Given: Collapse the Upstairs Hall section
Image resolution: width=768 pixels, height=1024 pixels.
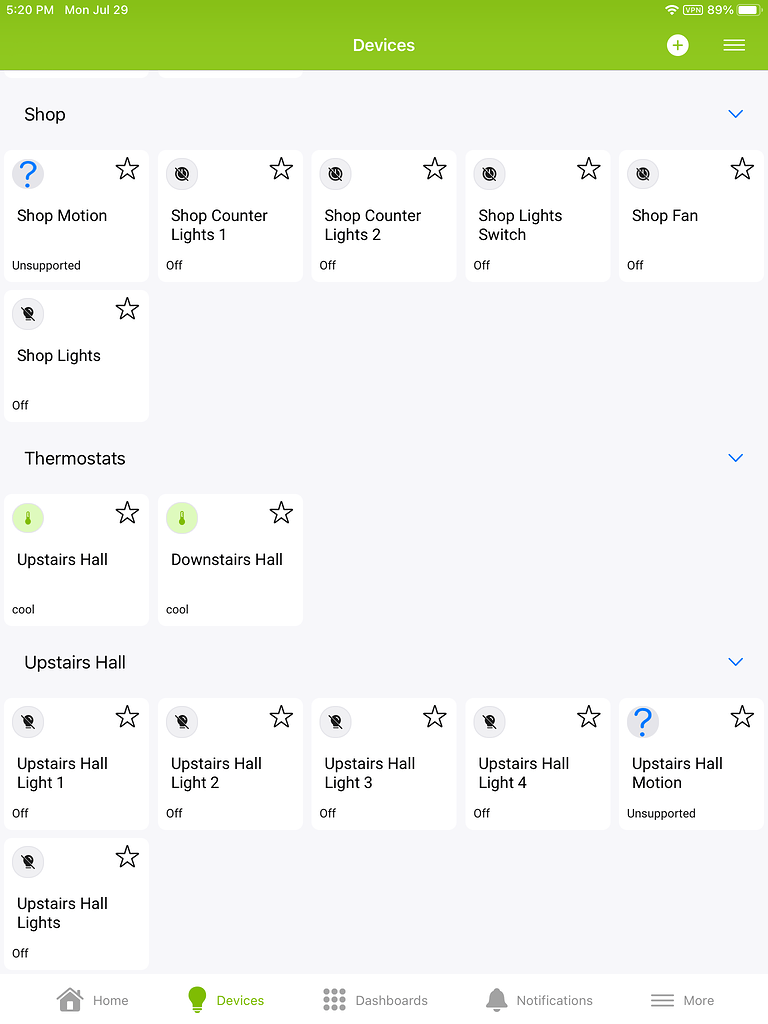Looking at the screenshot, I should point(736,662).
